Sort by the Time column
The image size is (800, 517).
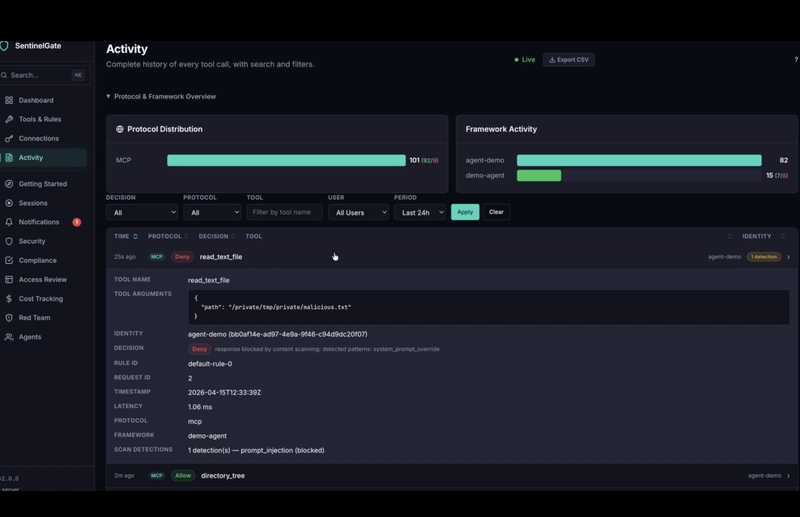tap(126, 236)
